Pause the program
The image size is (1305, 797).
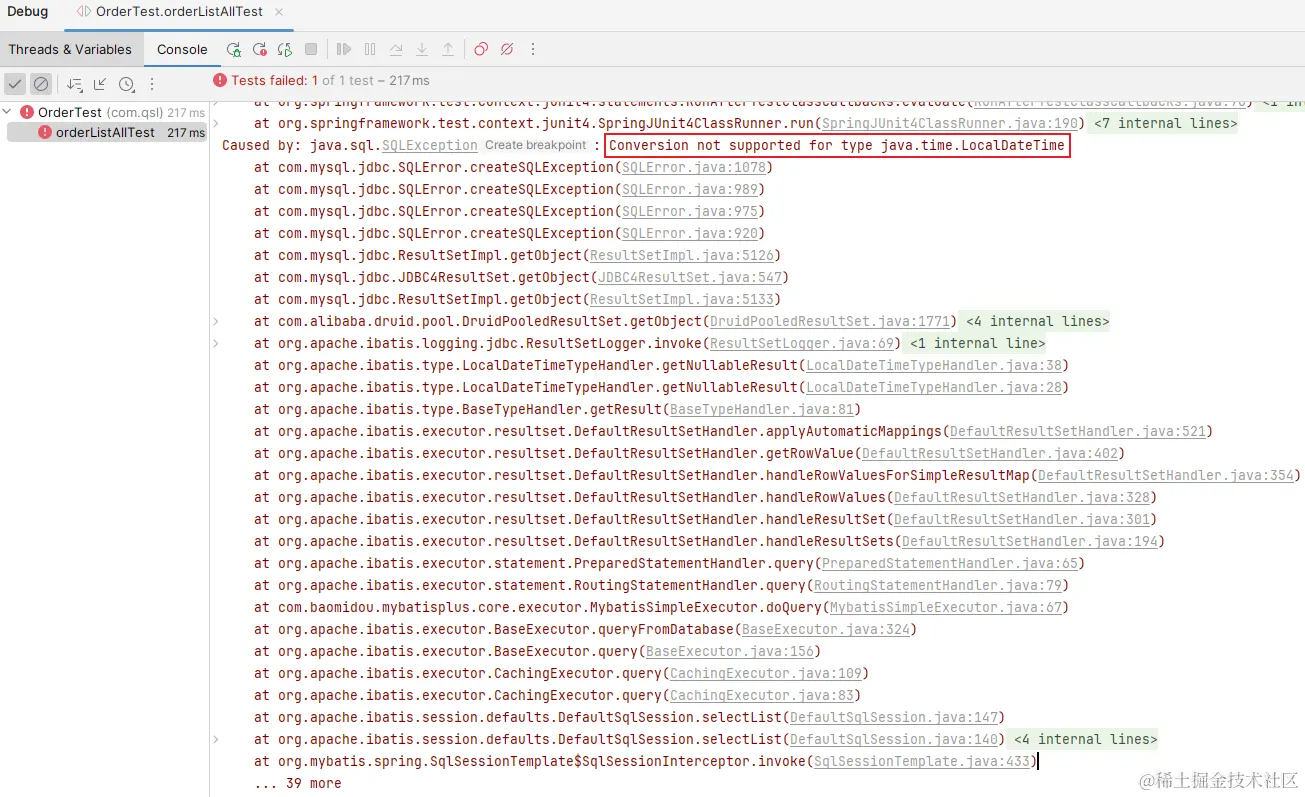pyautogui.click(x=370, y=49)
